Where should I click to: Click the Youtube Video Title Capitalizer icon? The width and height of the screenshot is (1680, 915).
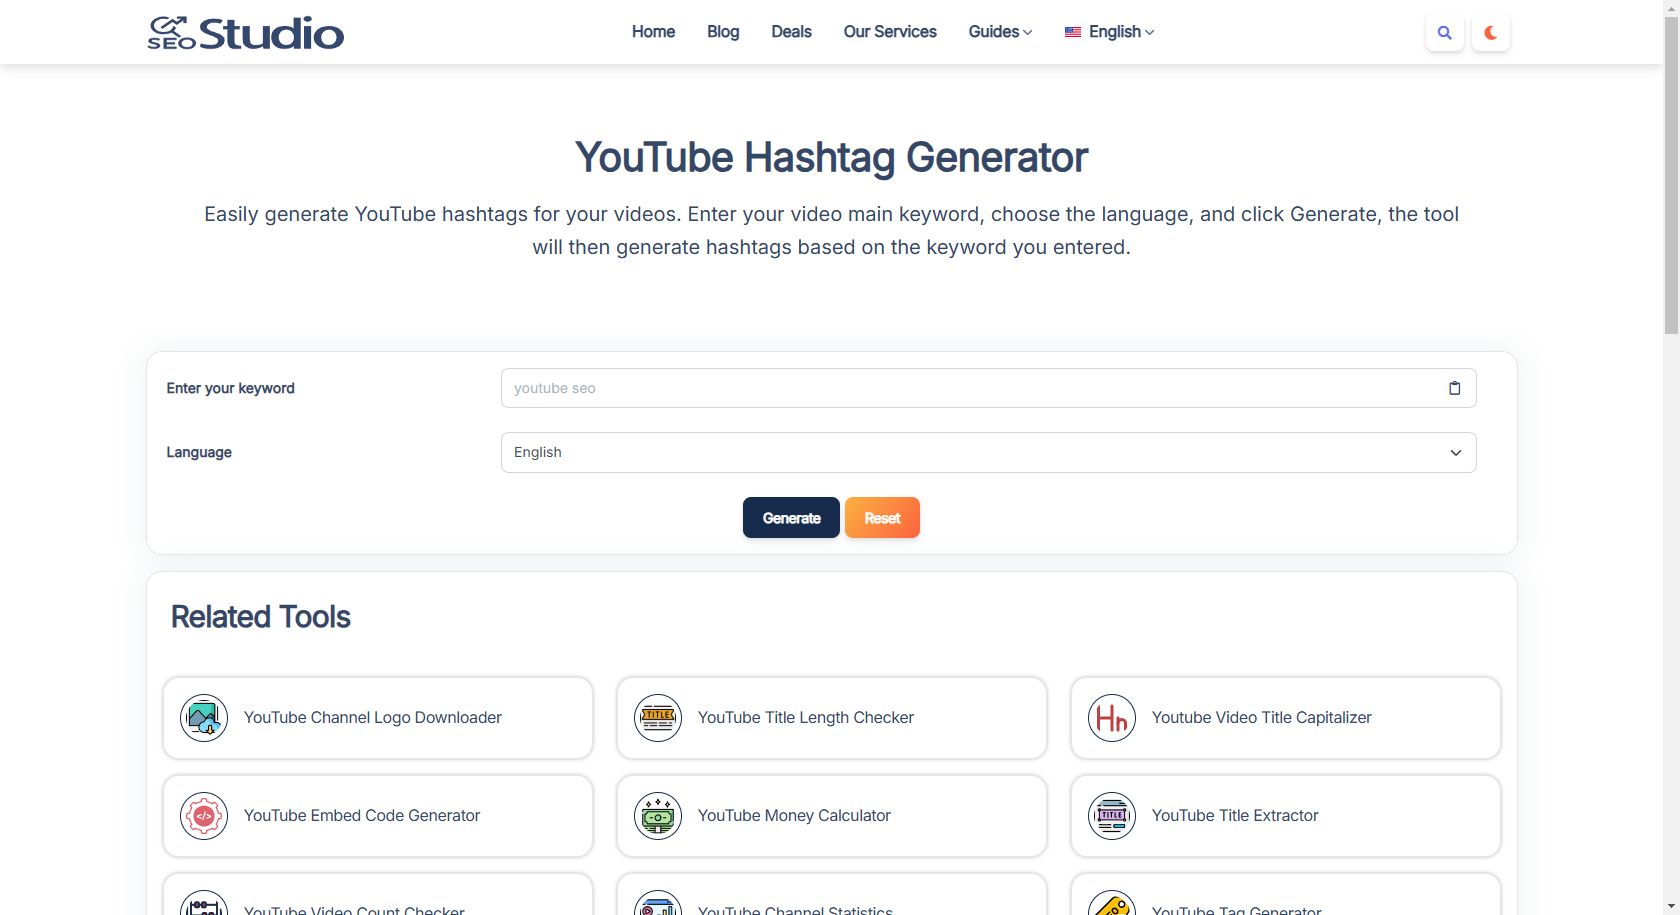1112,718
